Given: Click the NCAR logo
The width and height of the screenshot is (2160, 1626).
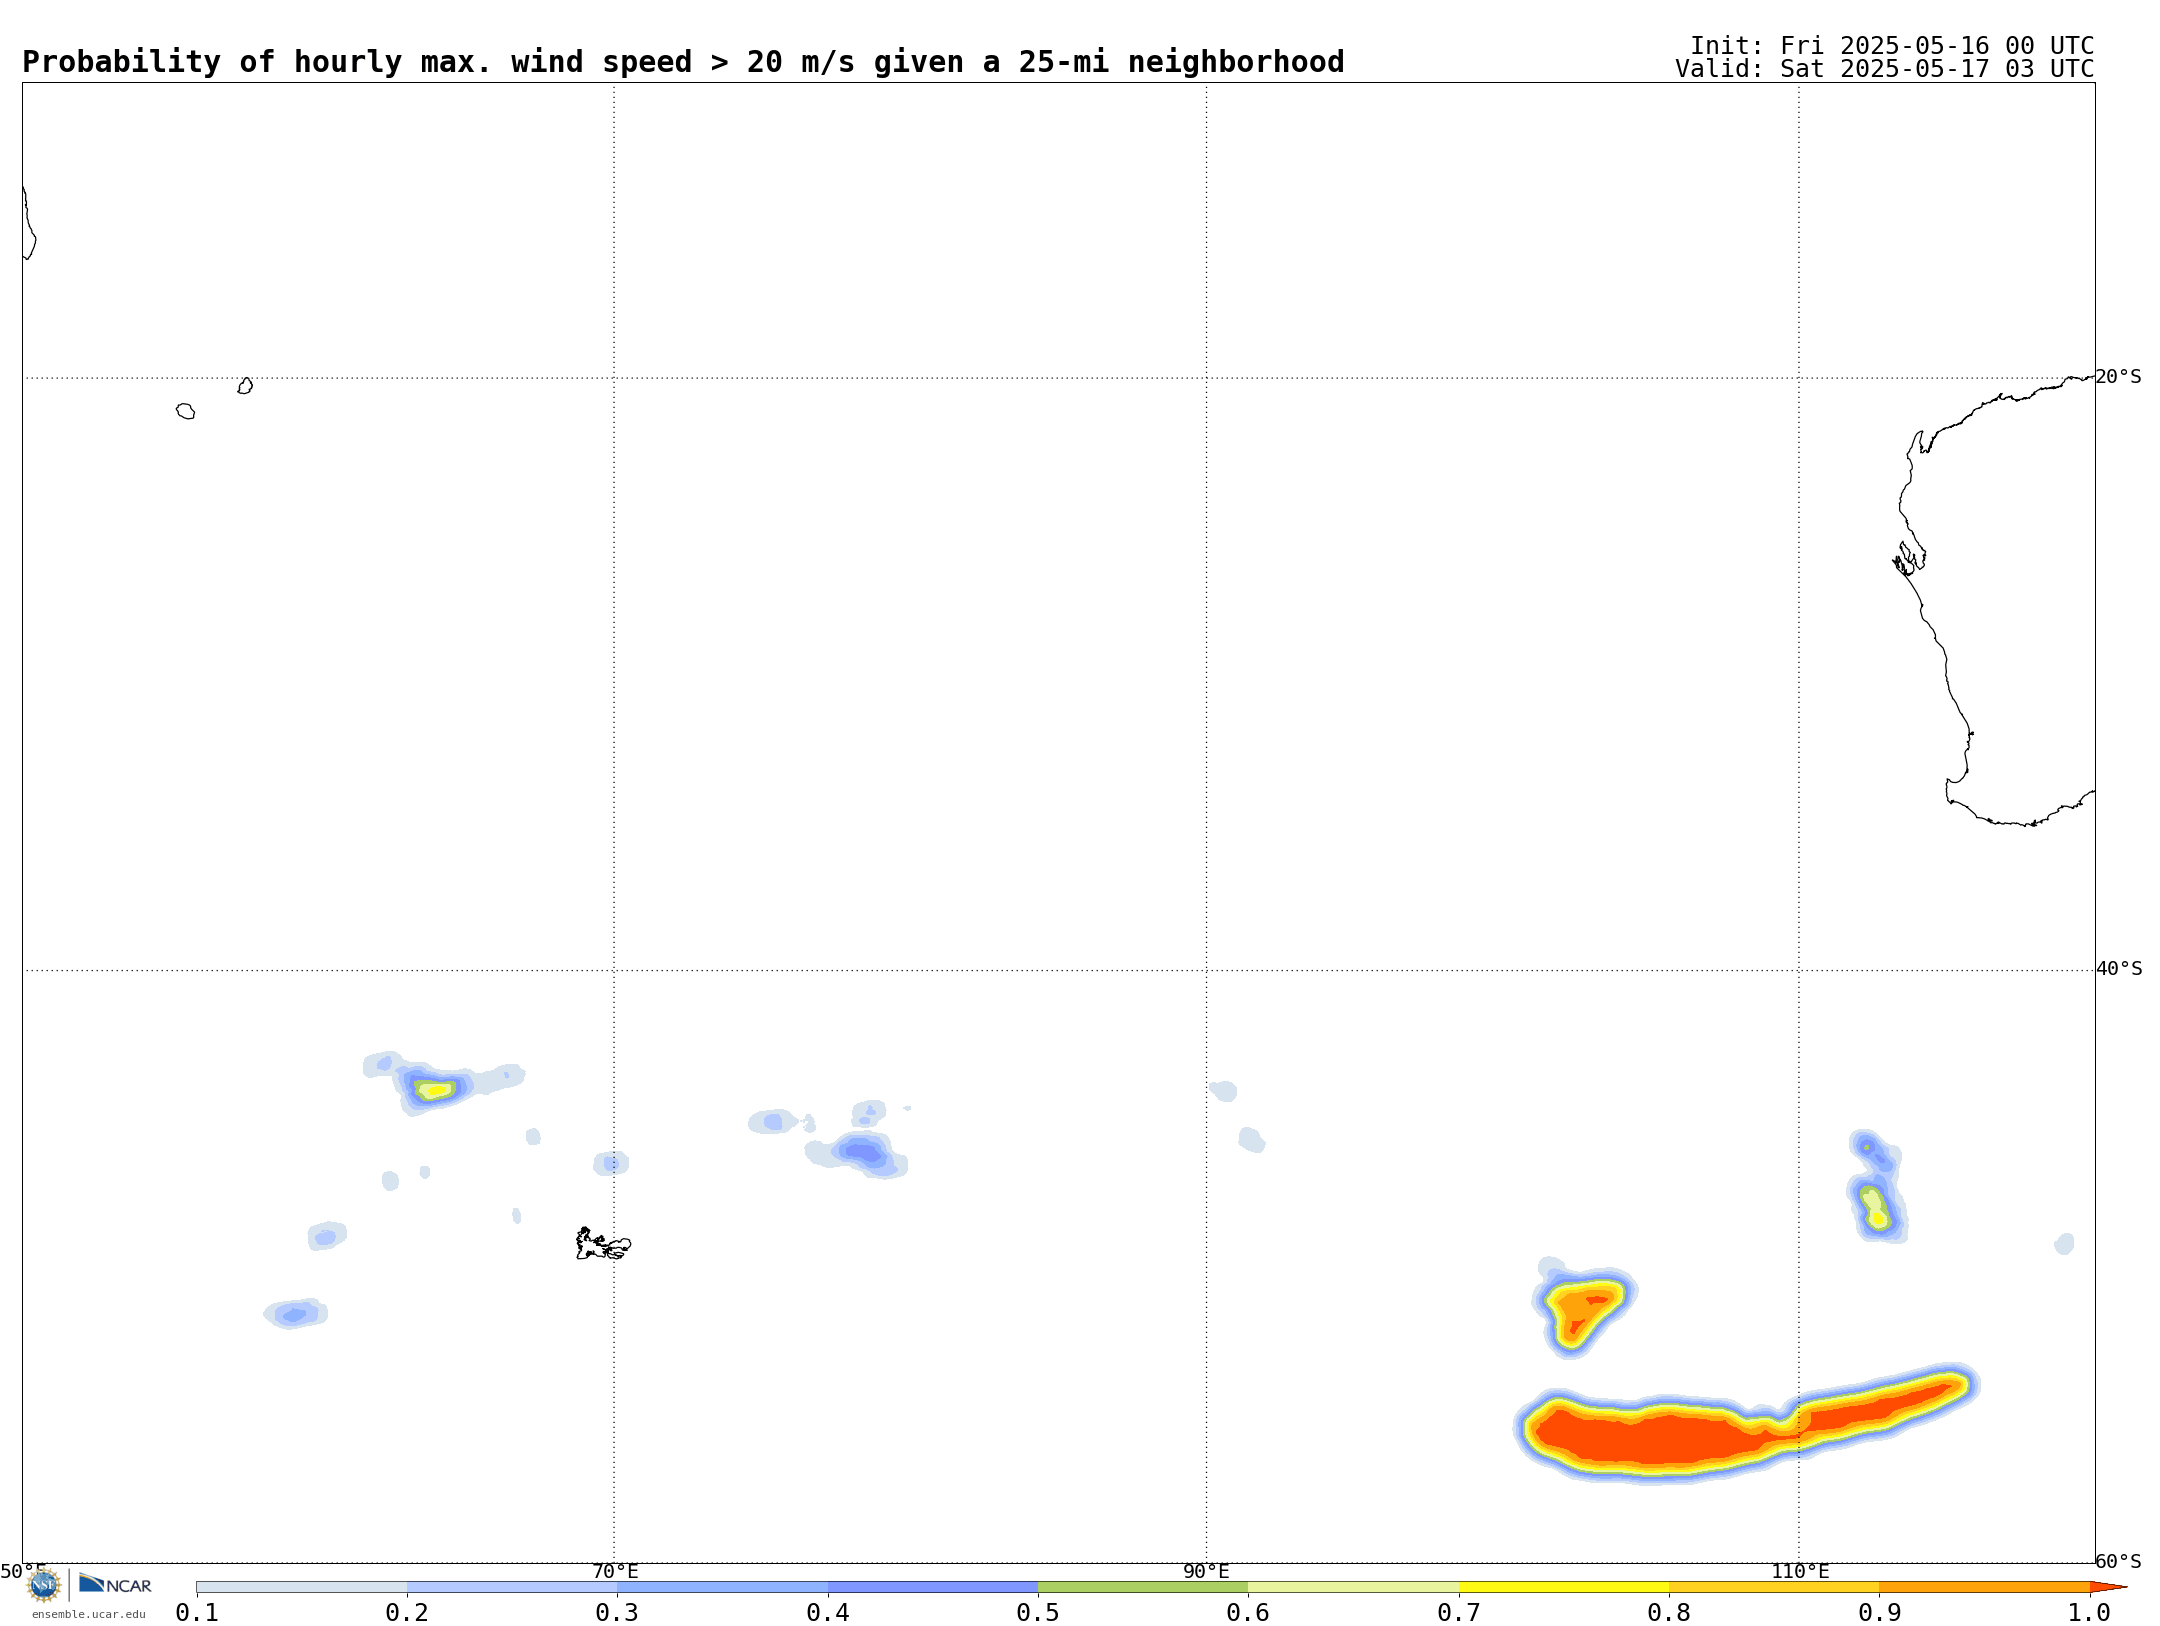Looking at the screenshot, I should (x=115, y=1585).
